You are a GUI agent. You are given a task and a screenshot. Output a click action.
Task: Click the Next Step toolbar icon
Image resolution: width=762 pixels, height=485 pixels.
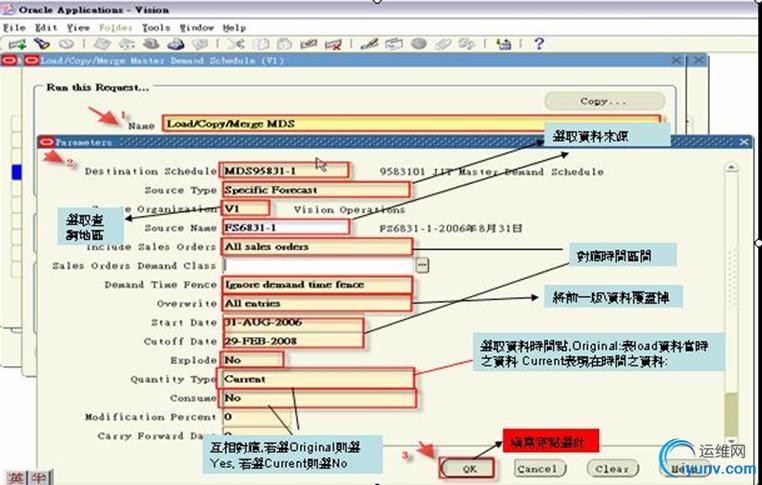click(x=127, y=44)
